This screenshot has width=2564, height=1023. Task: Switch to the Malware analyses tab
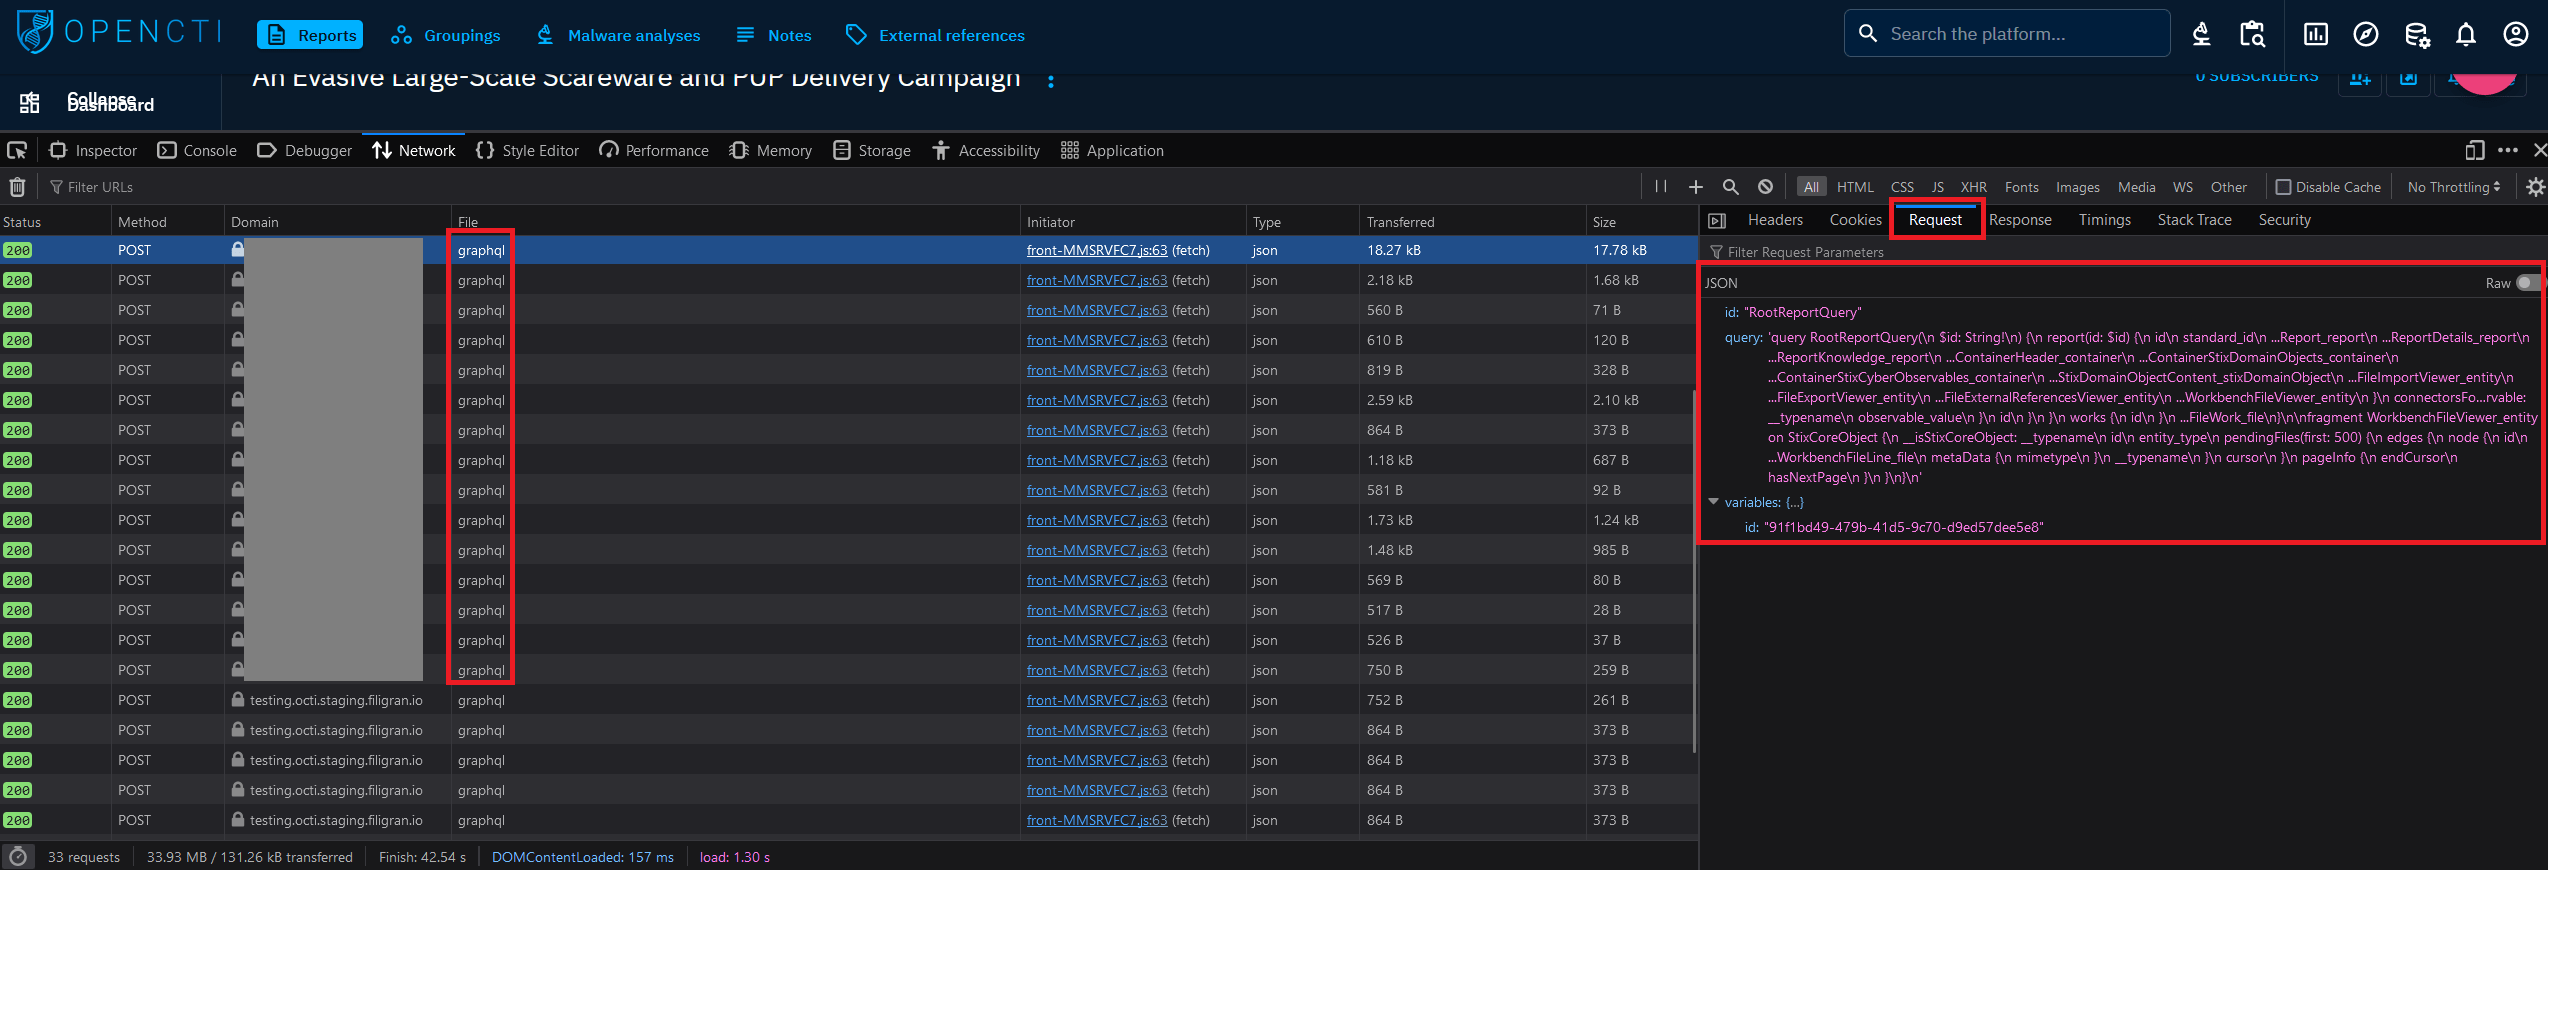click(618, 35)
